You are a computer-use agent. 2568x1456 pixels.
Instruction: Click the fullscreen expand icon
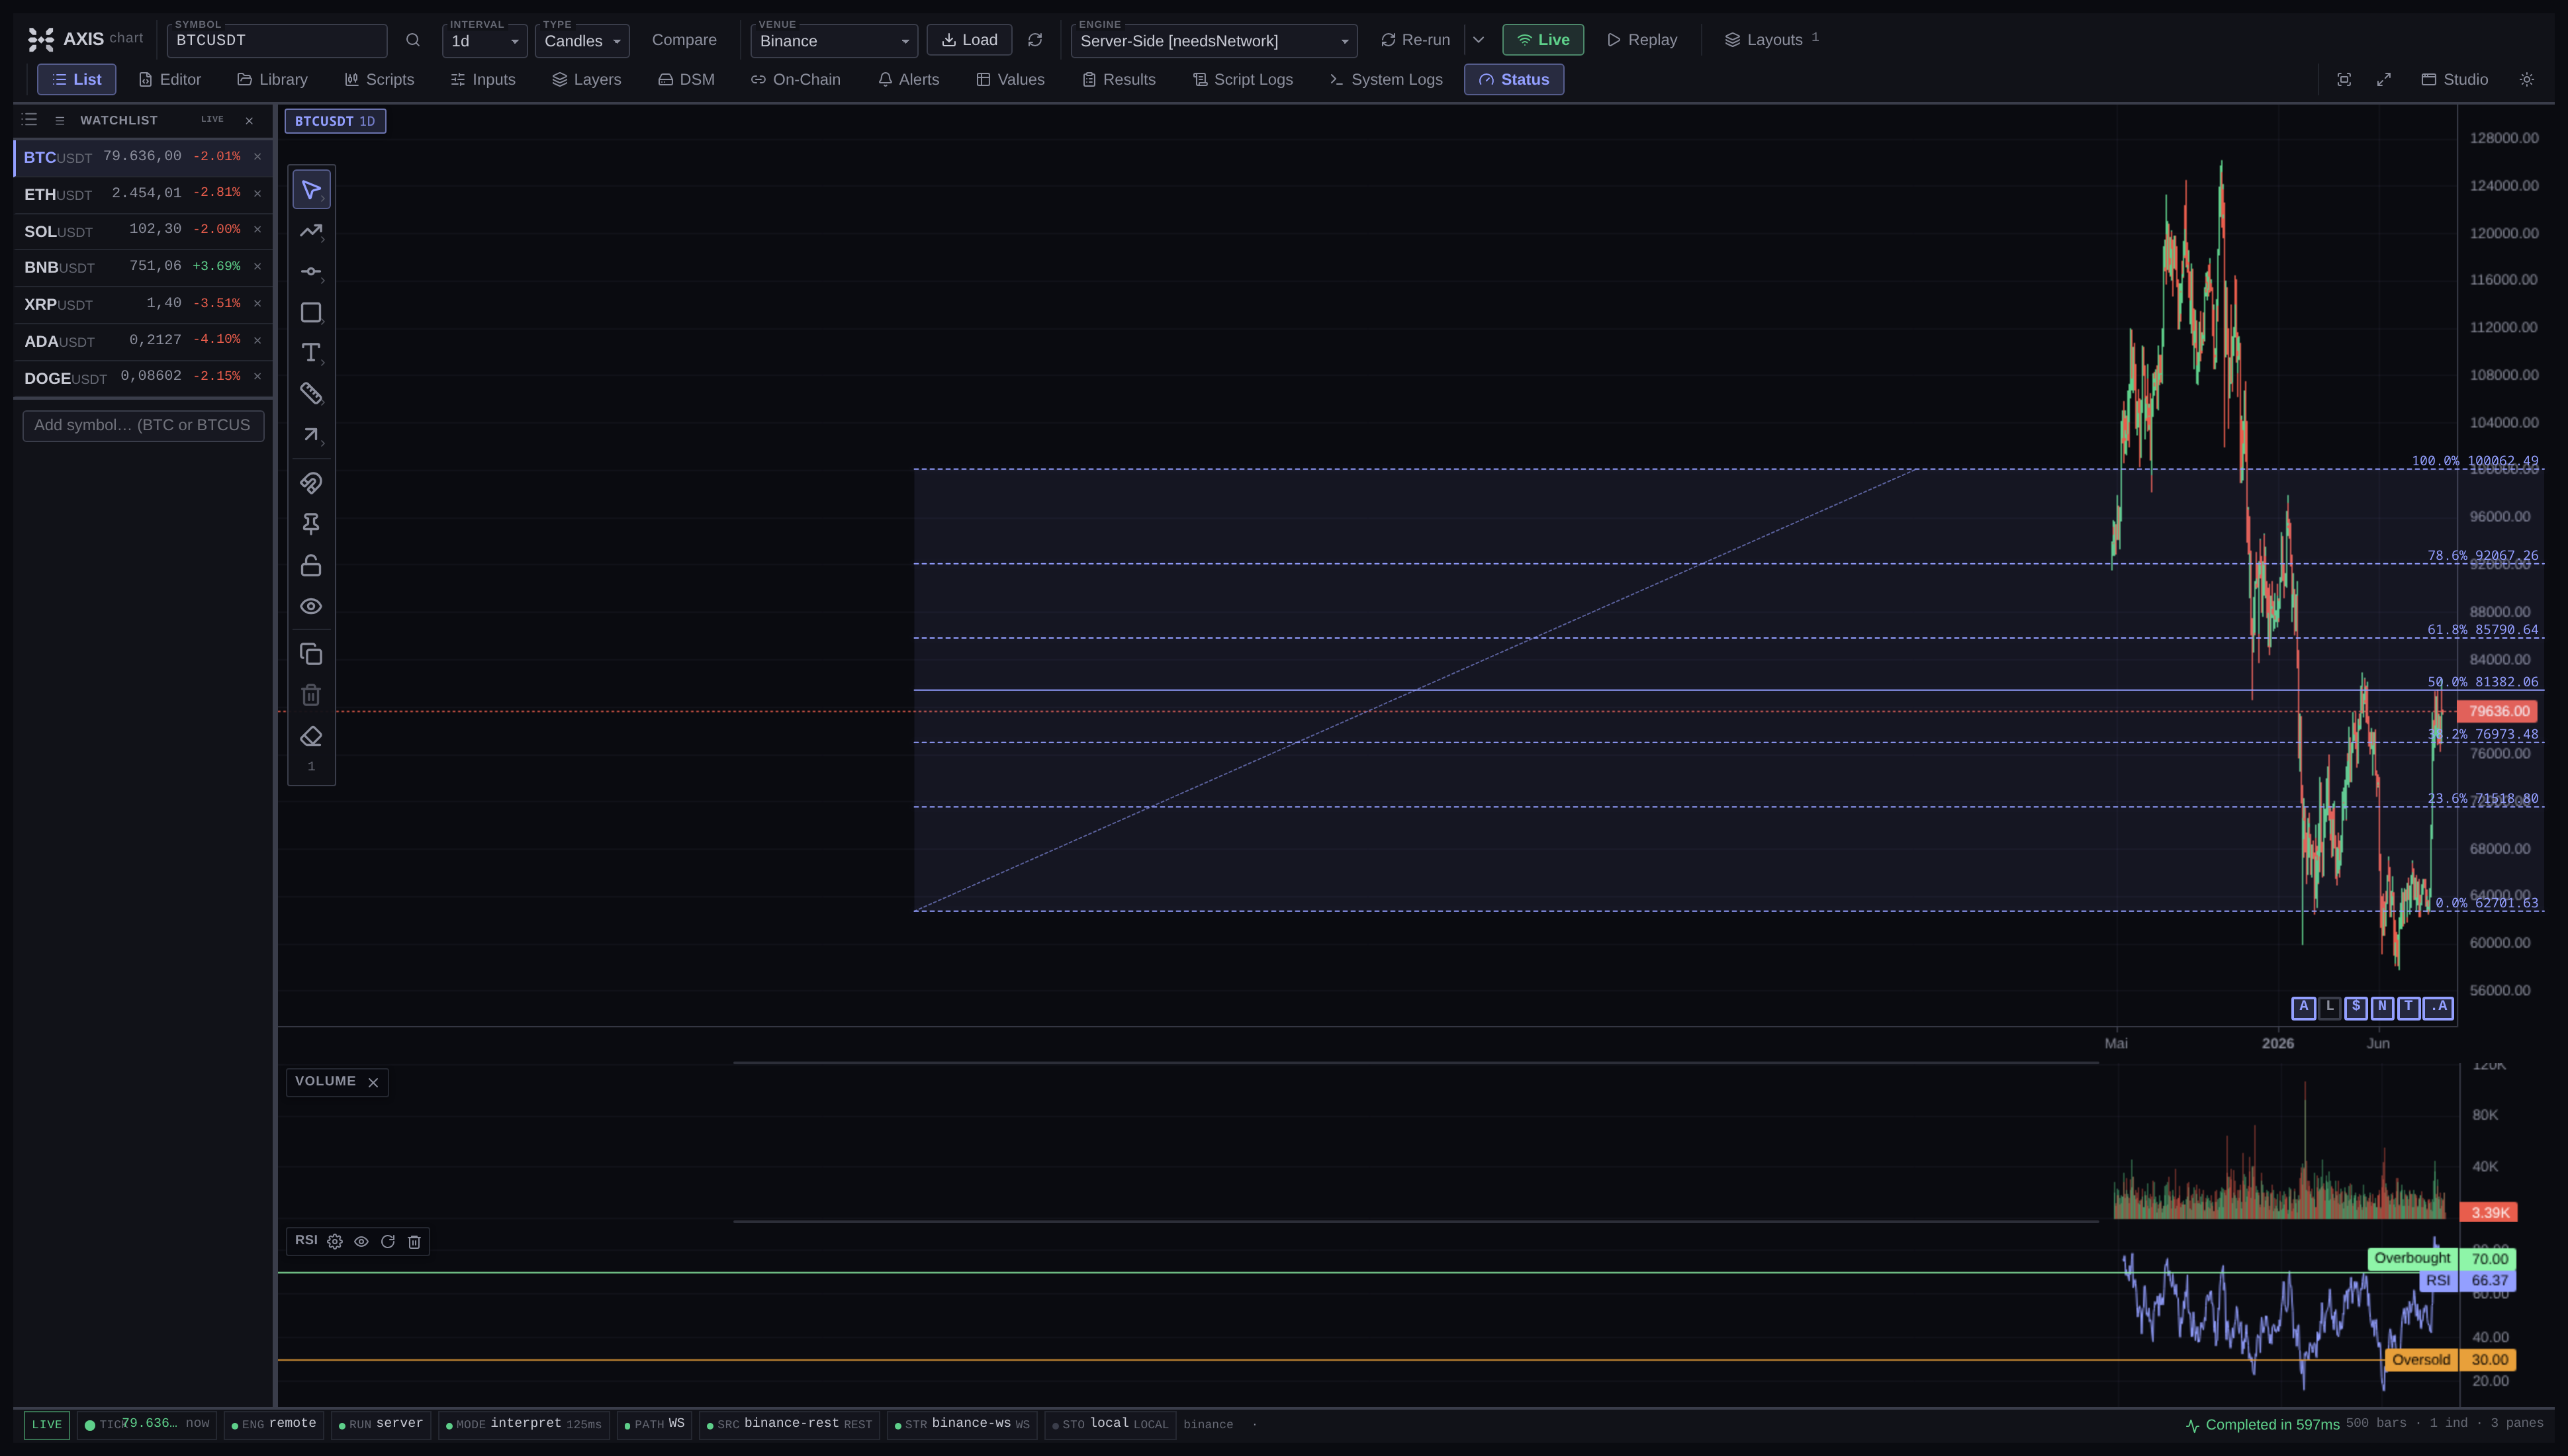click(2384, 80)
